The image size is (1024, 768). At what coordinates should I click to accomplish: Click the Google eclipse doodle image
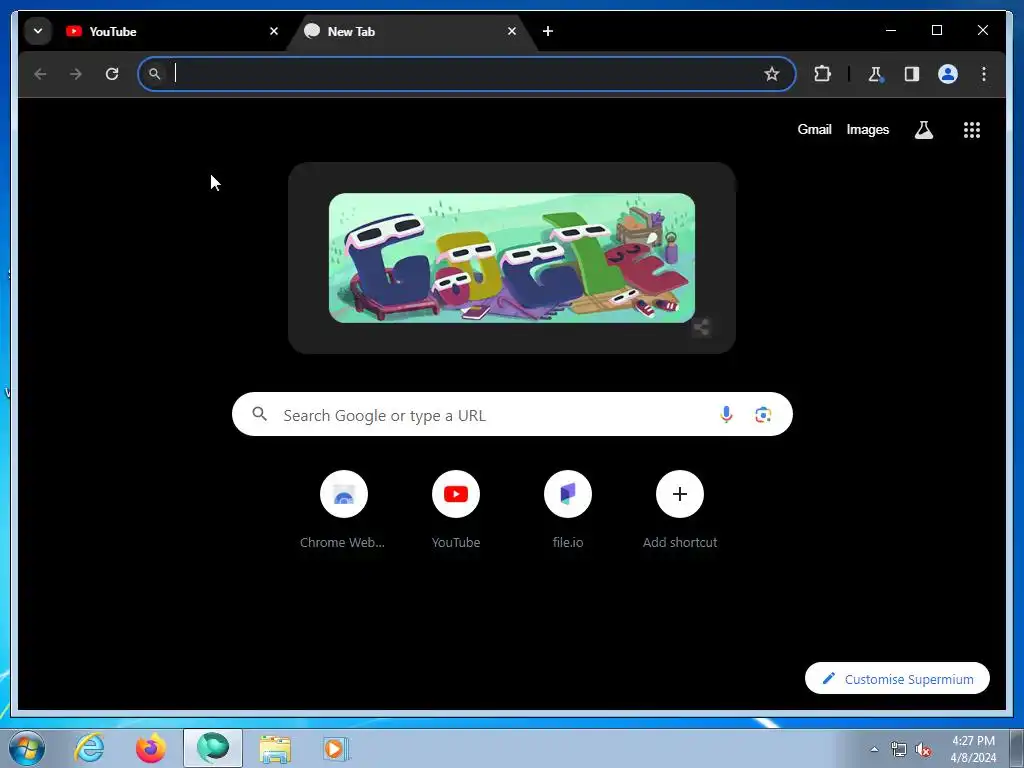pos(511,257)
